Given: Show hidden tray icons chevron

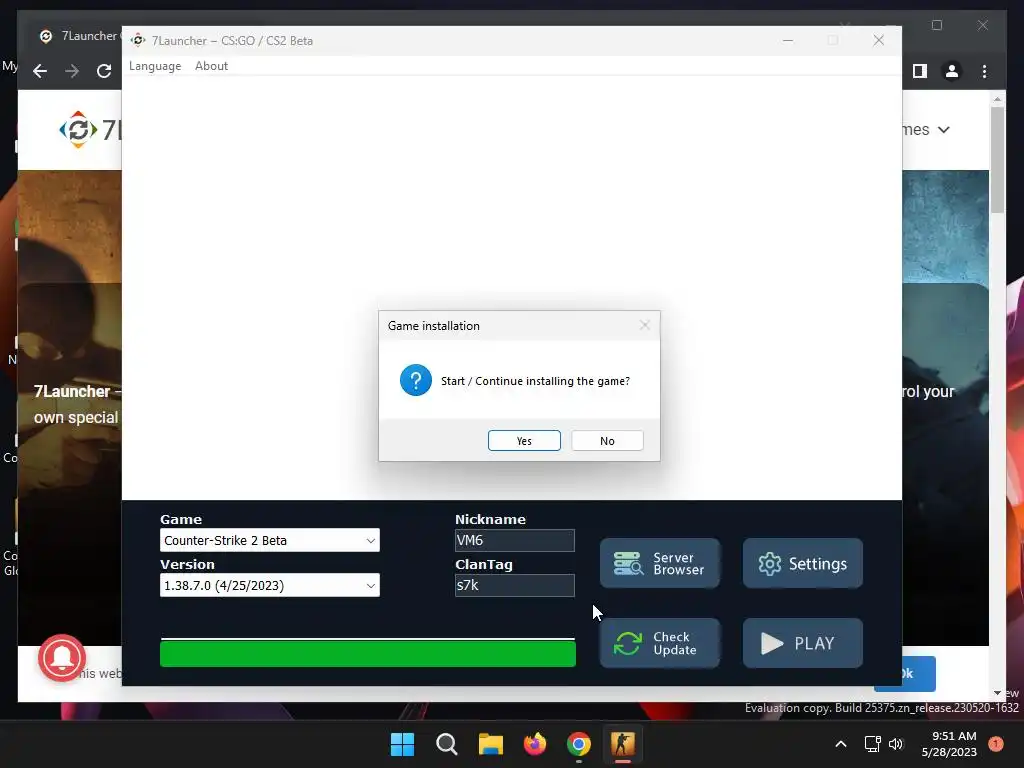Looking at the screenshot, I should [x=841, y=744].
